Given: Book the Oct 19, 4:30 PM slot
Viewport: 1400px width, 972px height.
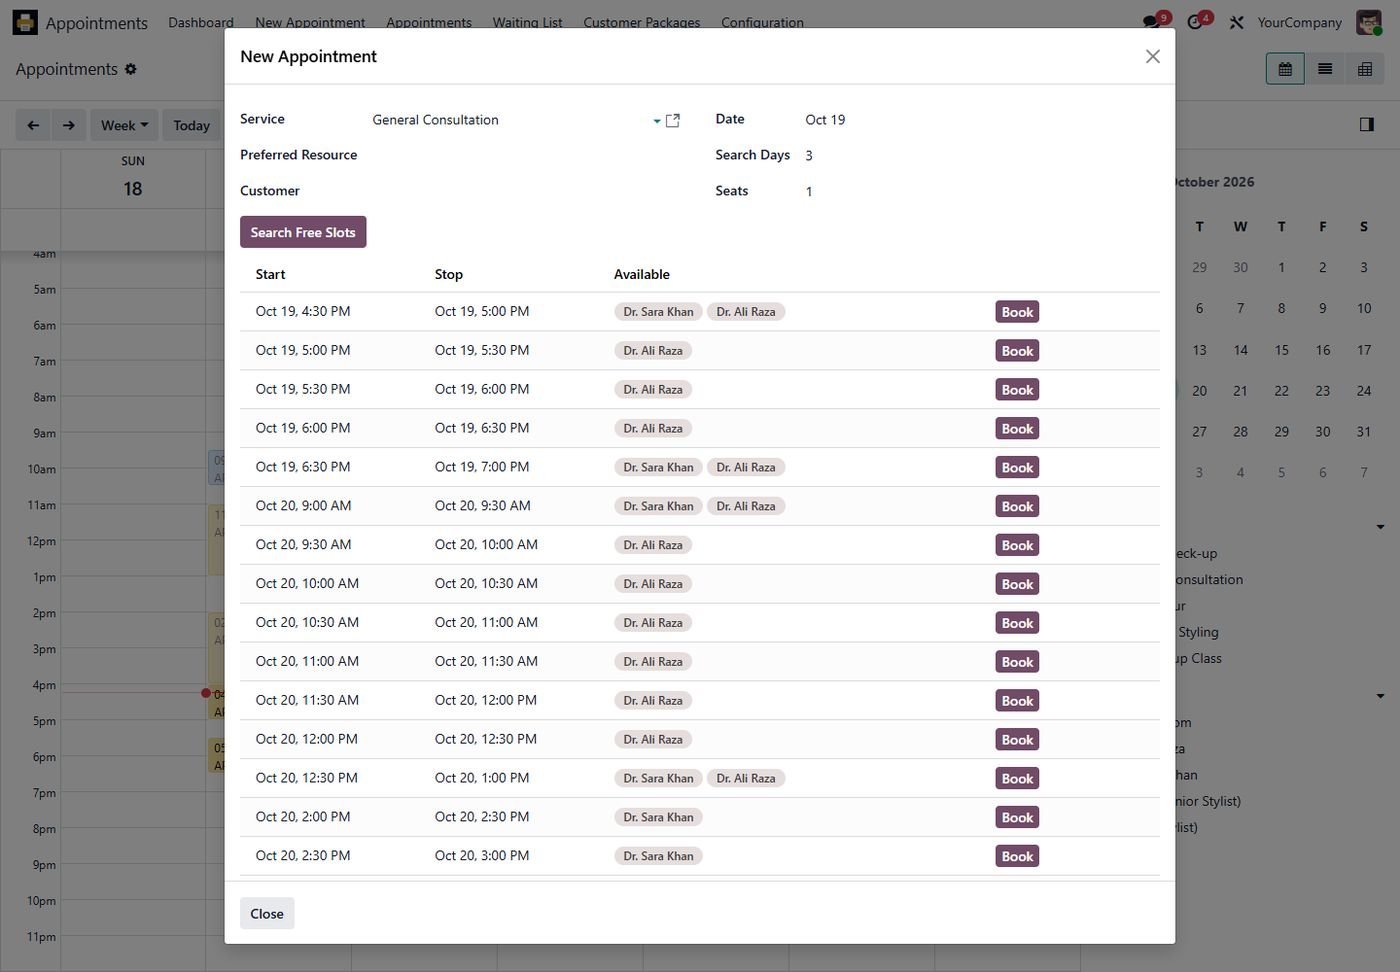Looking at the screenshot, I should coord(1017,312).
